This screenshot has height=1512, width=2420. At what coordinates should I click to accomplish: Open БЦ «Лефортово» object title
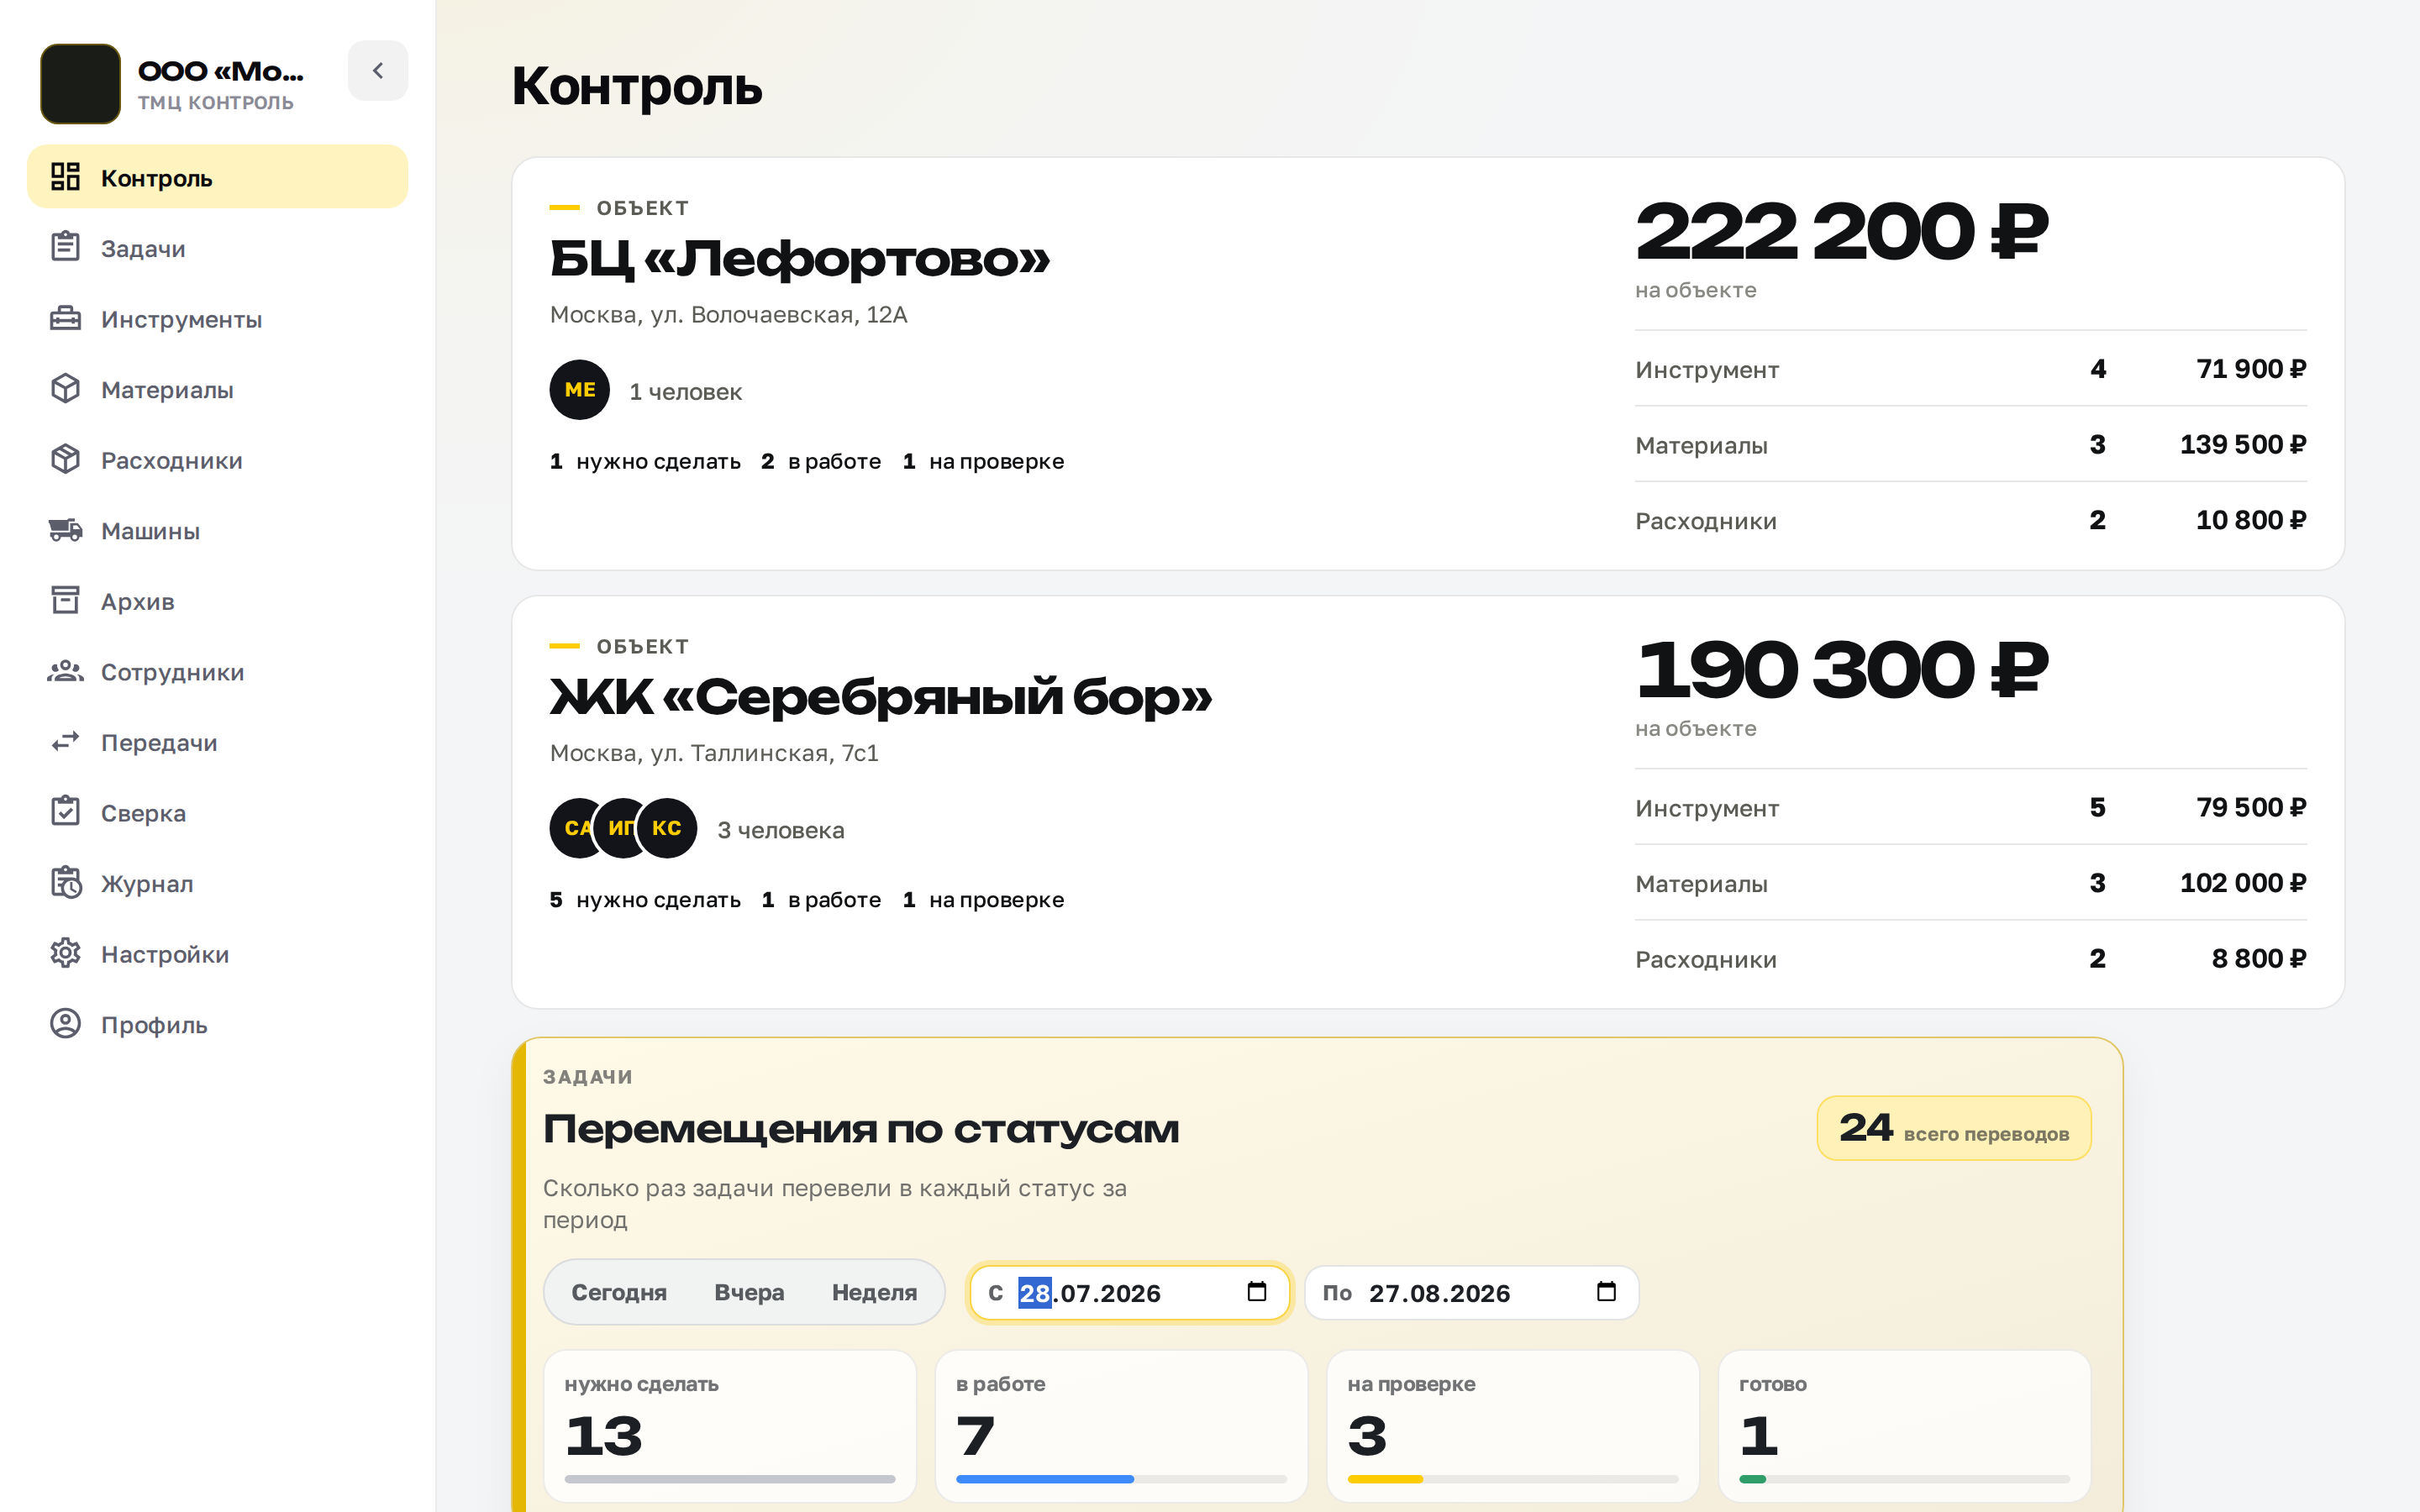coord(800,259)
